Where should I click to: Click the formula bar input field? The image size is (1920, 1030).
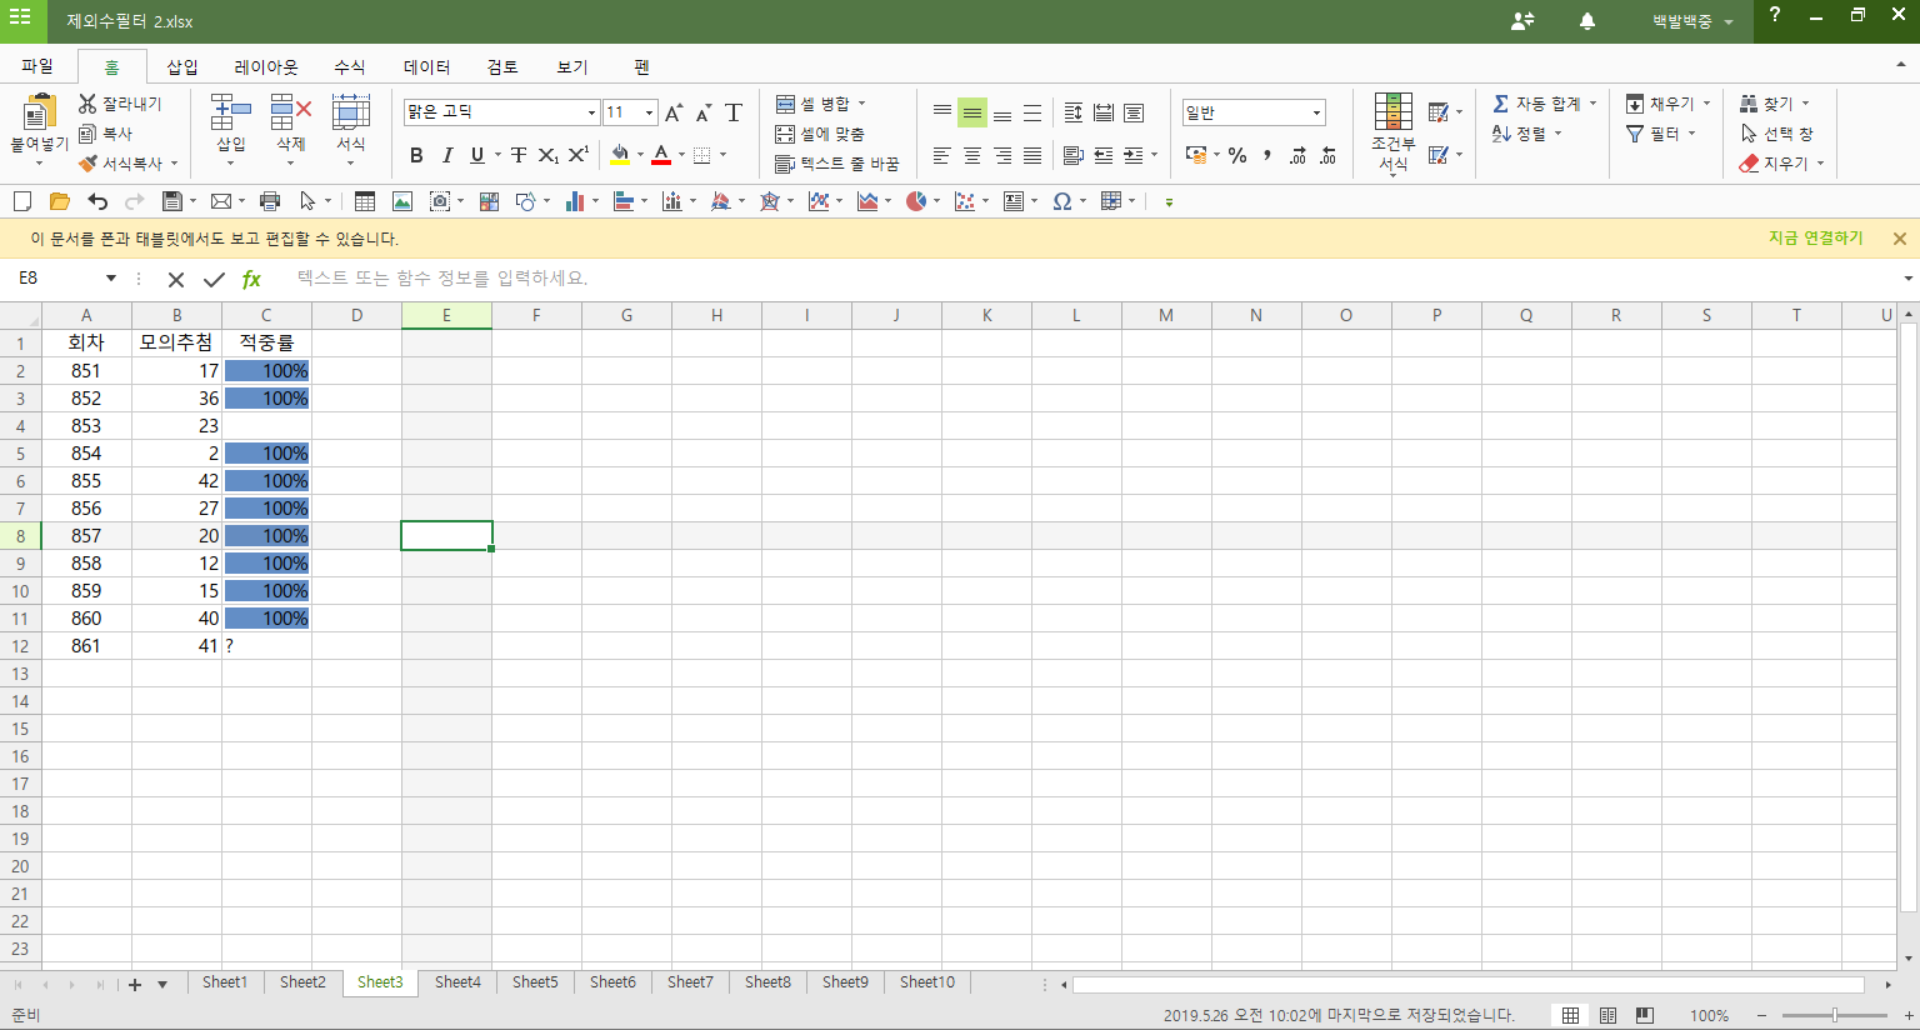click(1000, 279)
